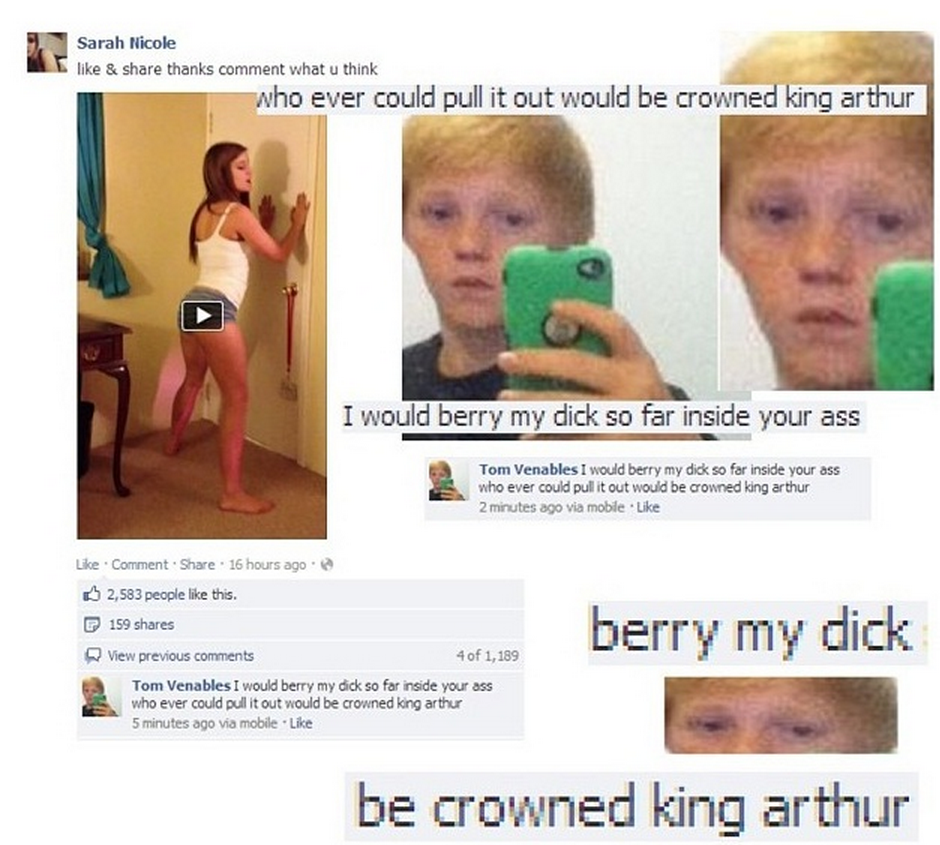Click the globe privacy icon after 16 hours ago

[x=327, y=565]
